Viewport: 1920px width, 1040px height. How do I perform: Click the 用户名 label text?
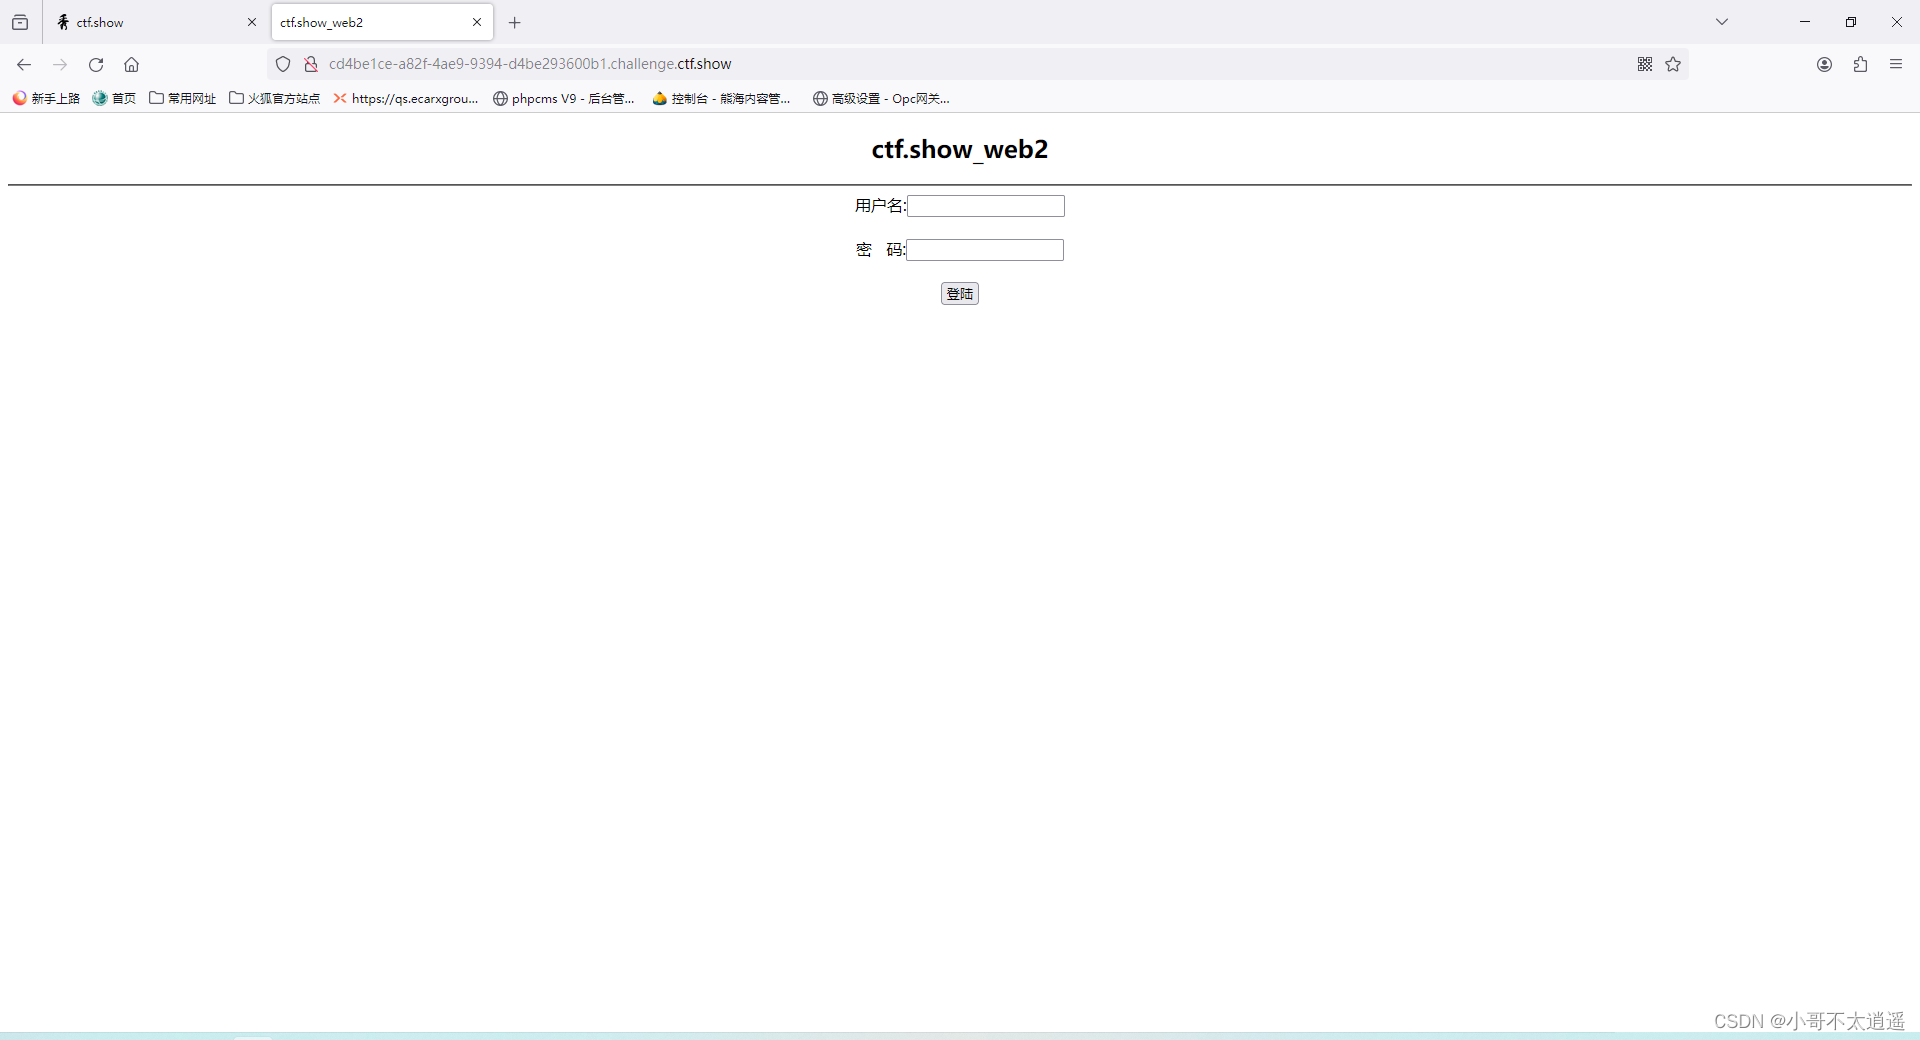point(880,206)
